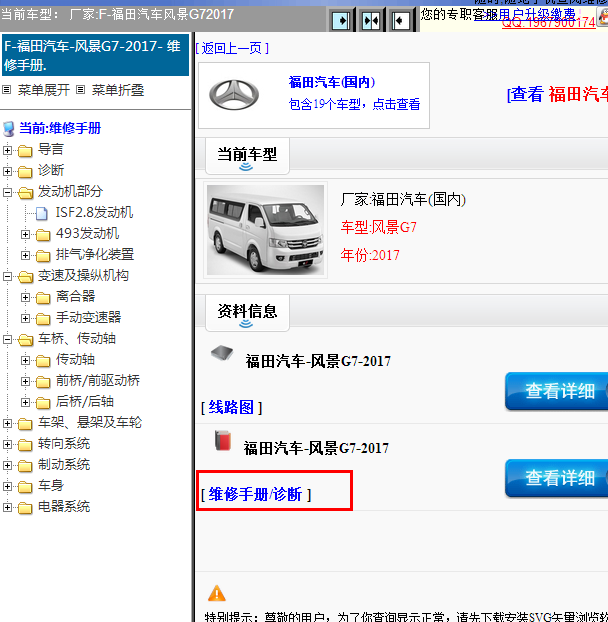Click 查看详细 button for 线路图

557,391
